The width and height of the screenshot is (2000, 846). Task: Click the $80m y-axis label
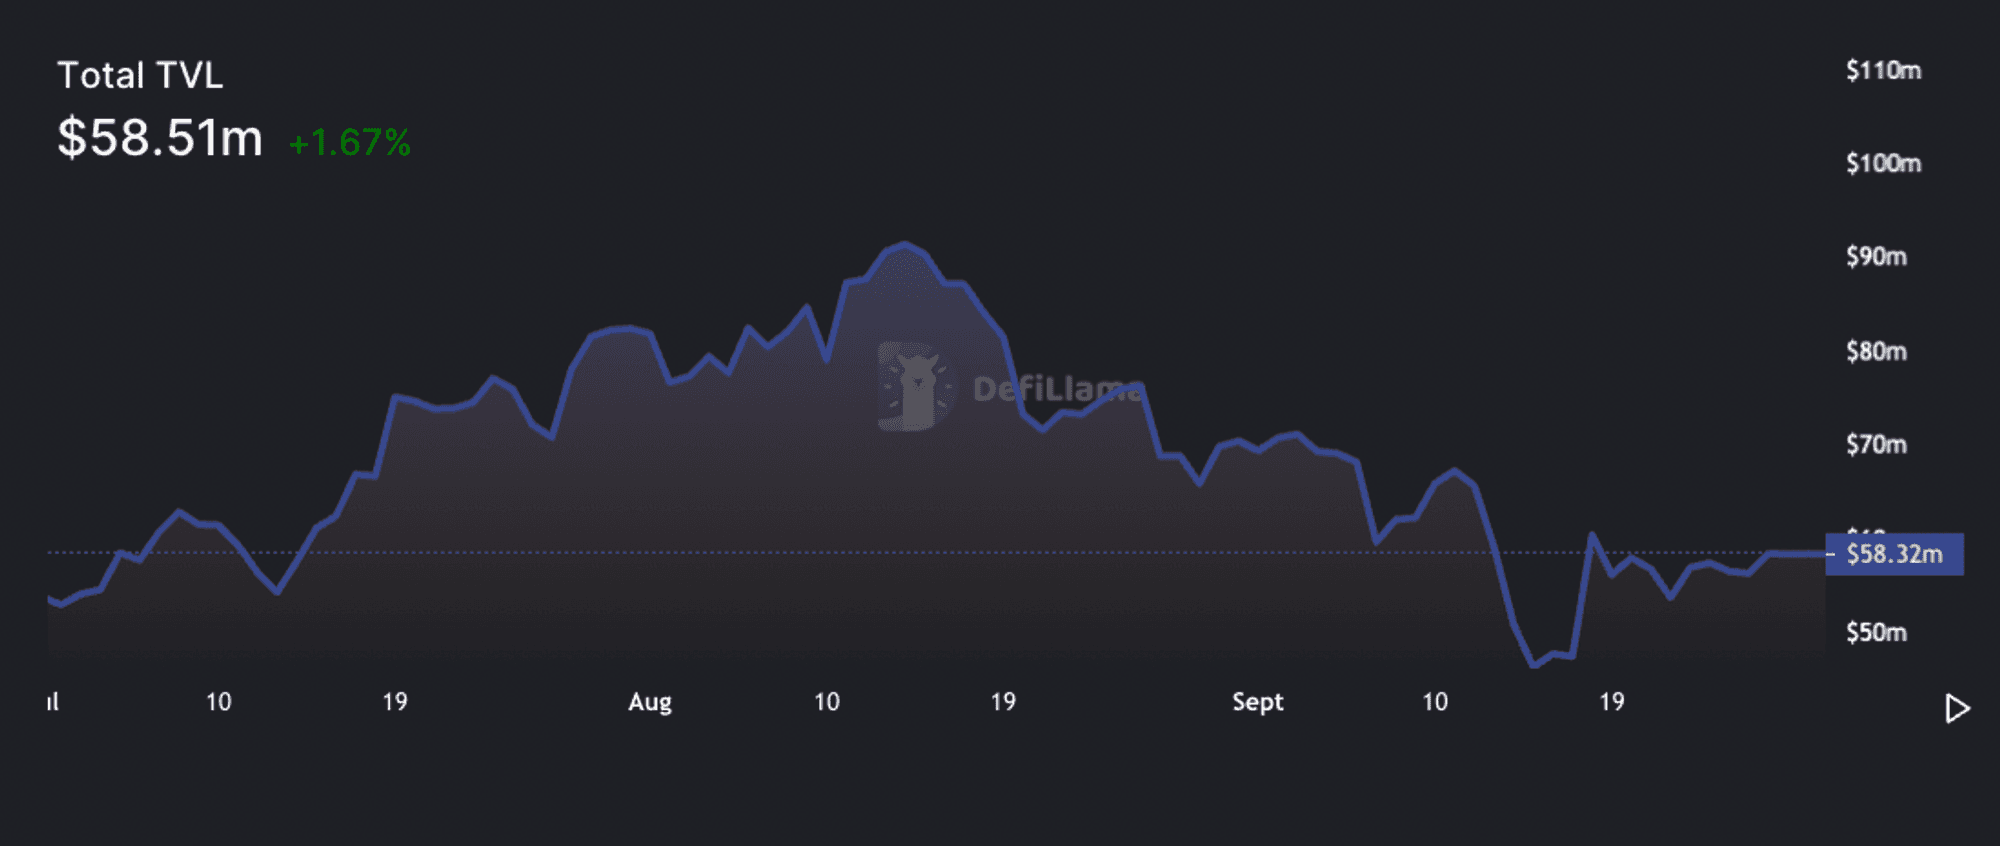click(1876, 351)
